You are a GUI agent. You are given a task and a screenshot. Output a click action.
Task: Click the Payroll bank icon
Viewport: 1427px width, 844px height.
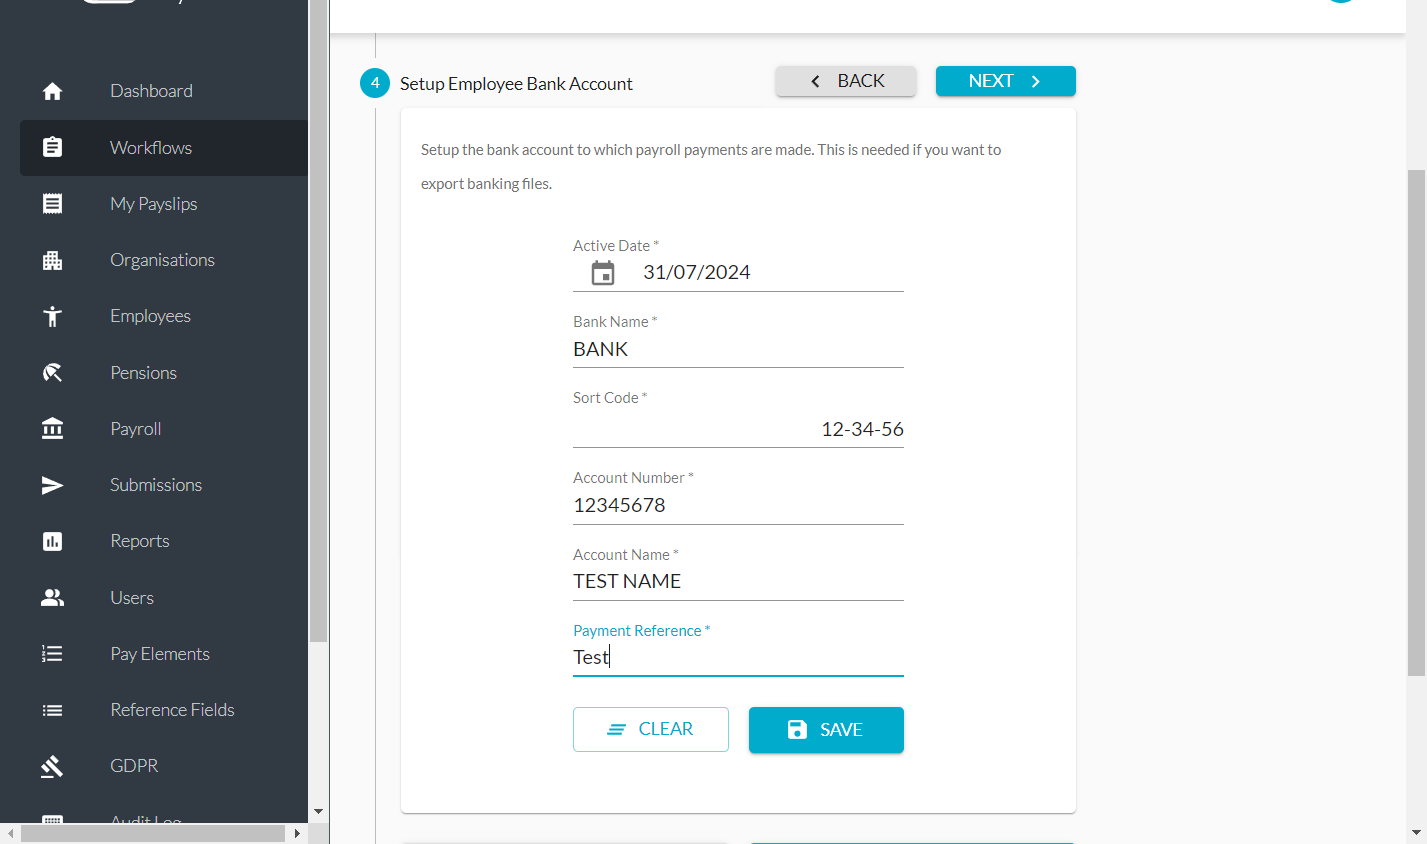point(53,429)
